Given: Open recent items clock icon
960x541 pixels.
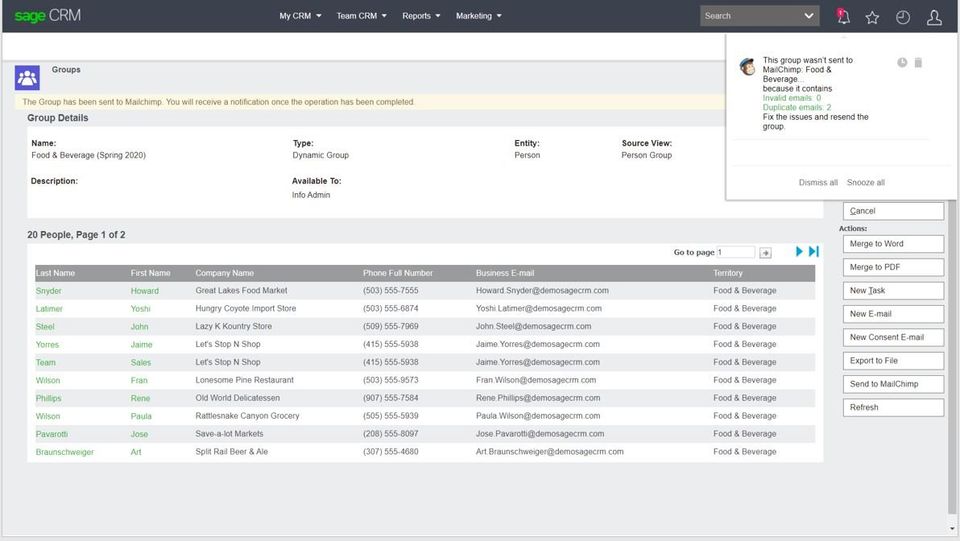Looking at the screenshot, I should click(x=903, y=17).
